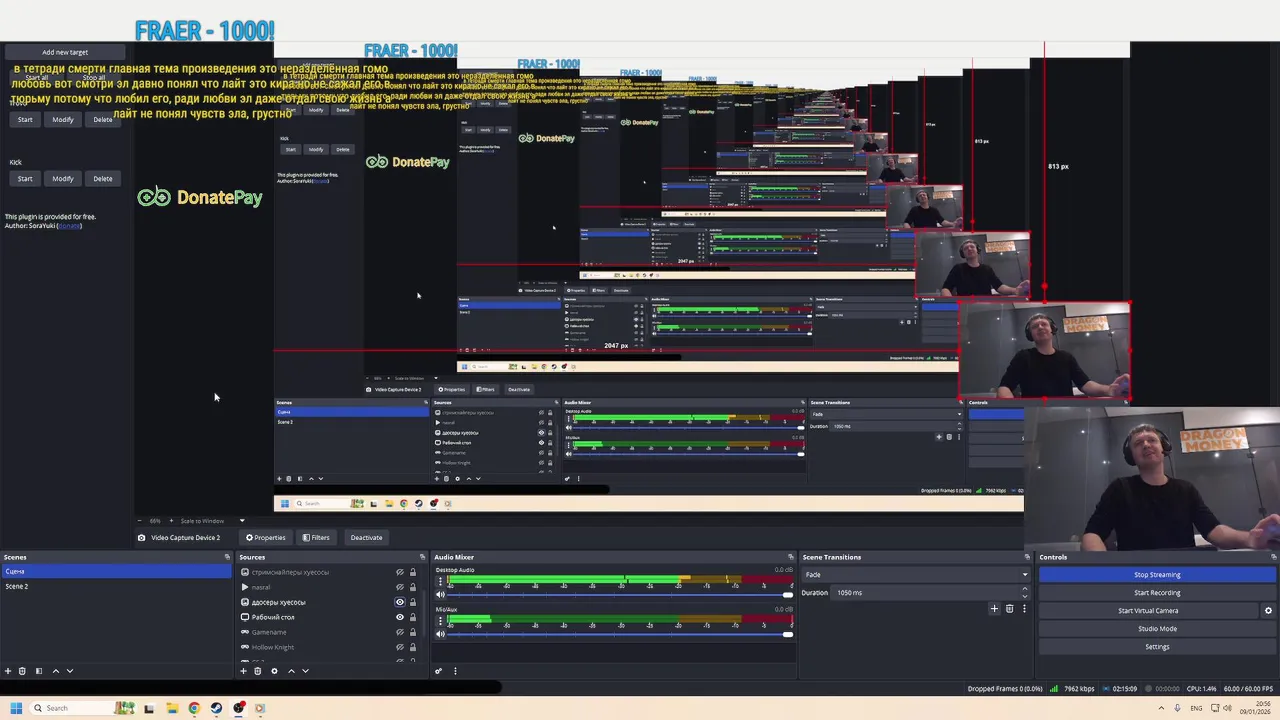Image resolution: width=1280 pixels, height=720 pixels.
Task: Show the 'Hollow Knight' source
Action: 400,647
